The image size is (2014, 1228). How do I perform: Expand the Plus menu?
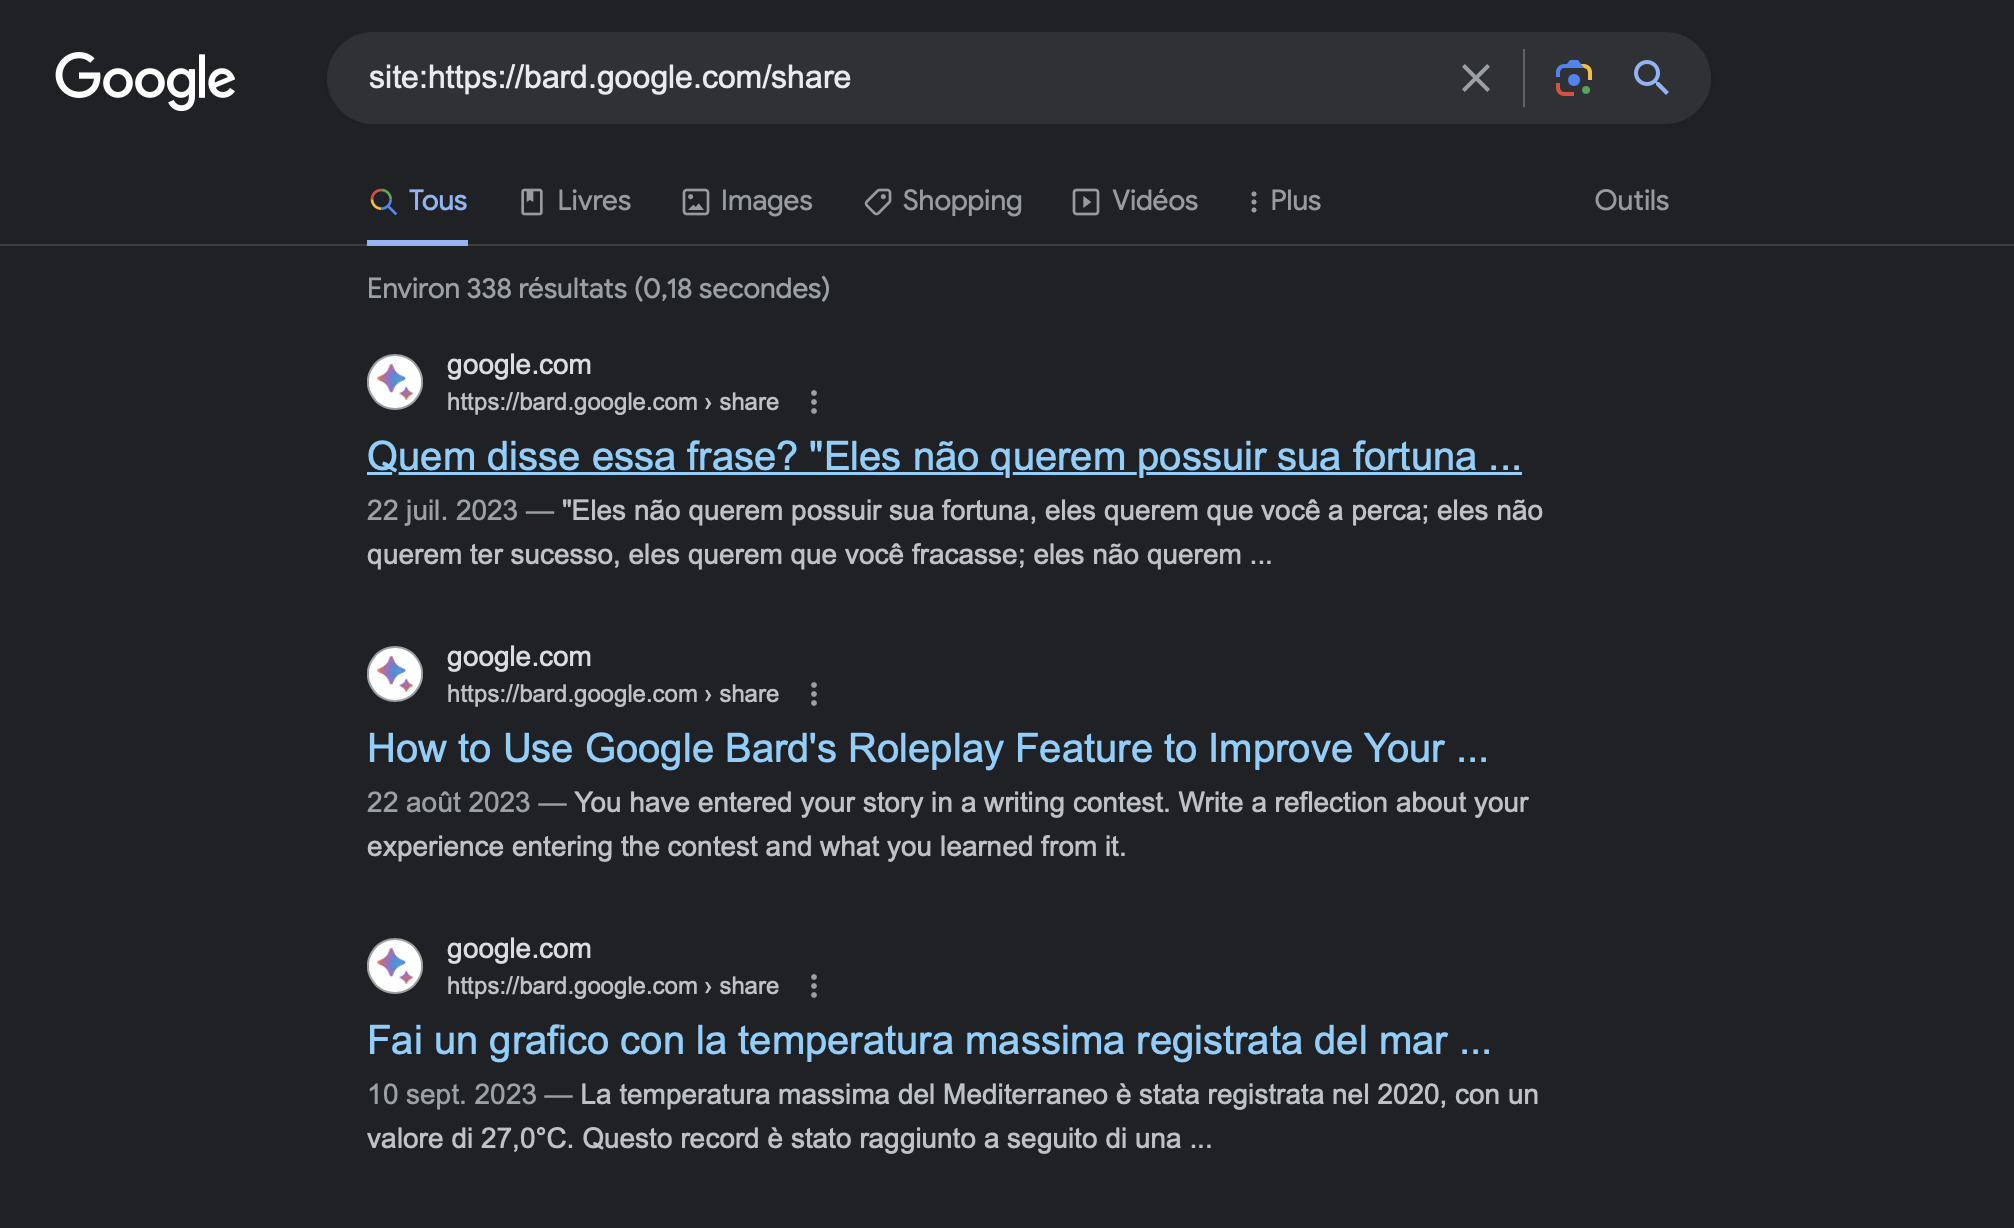[x=1284, y=201]
